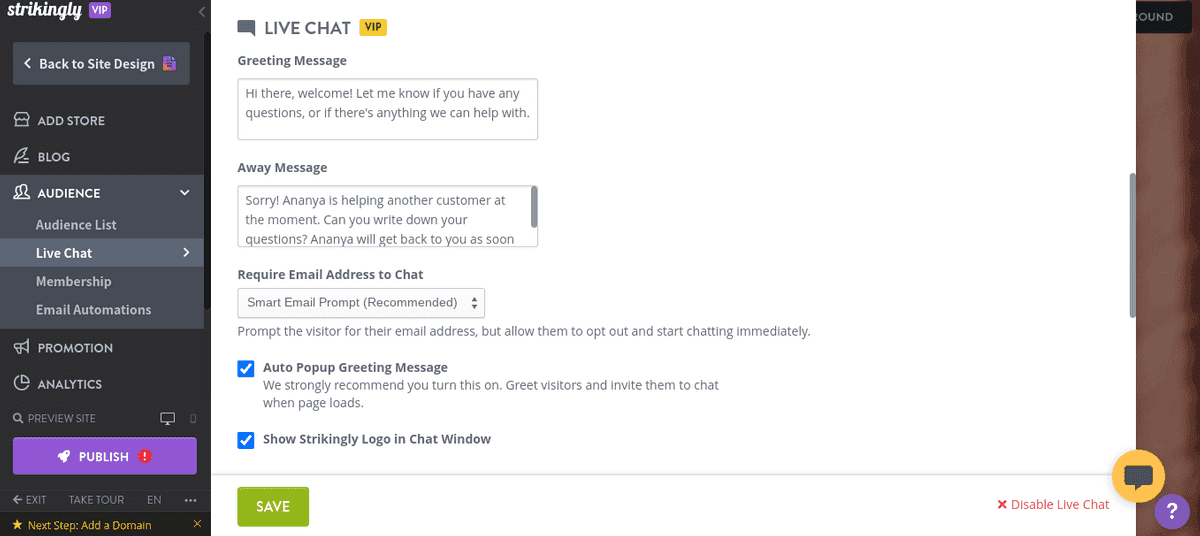Go to Membership in sidebar
The height and width of the screenshot is (536, 1200).
[x=73, y=281]
